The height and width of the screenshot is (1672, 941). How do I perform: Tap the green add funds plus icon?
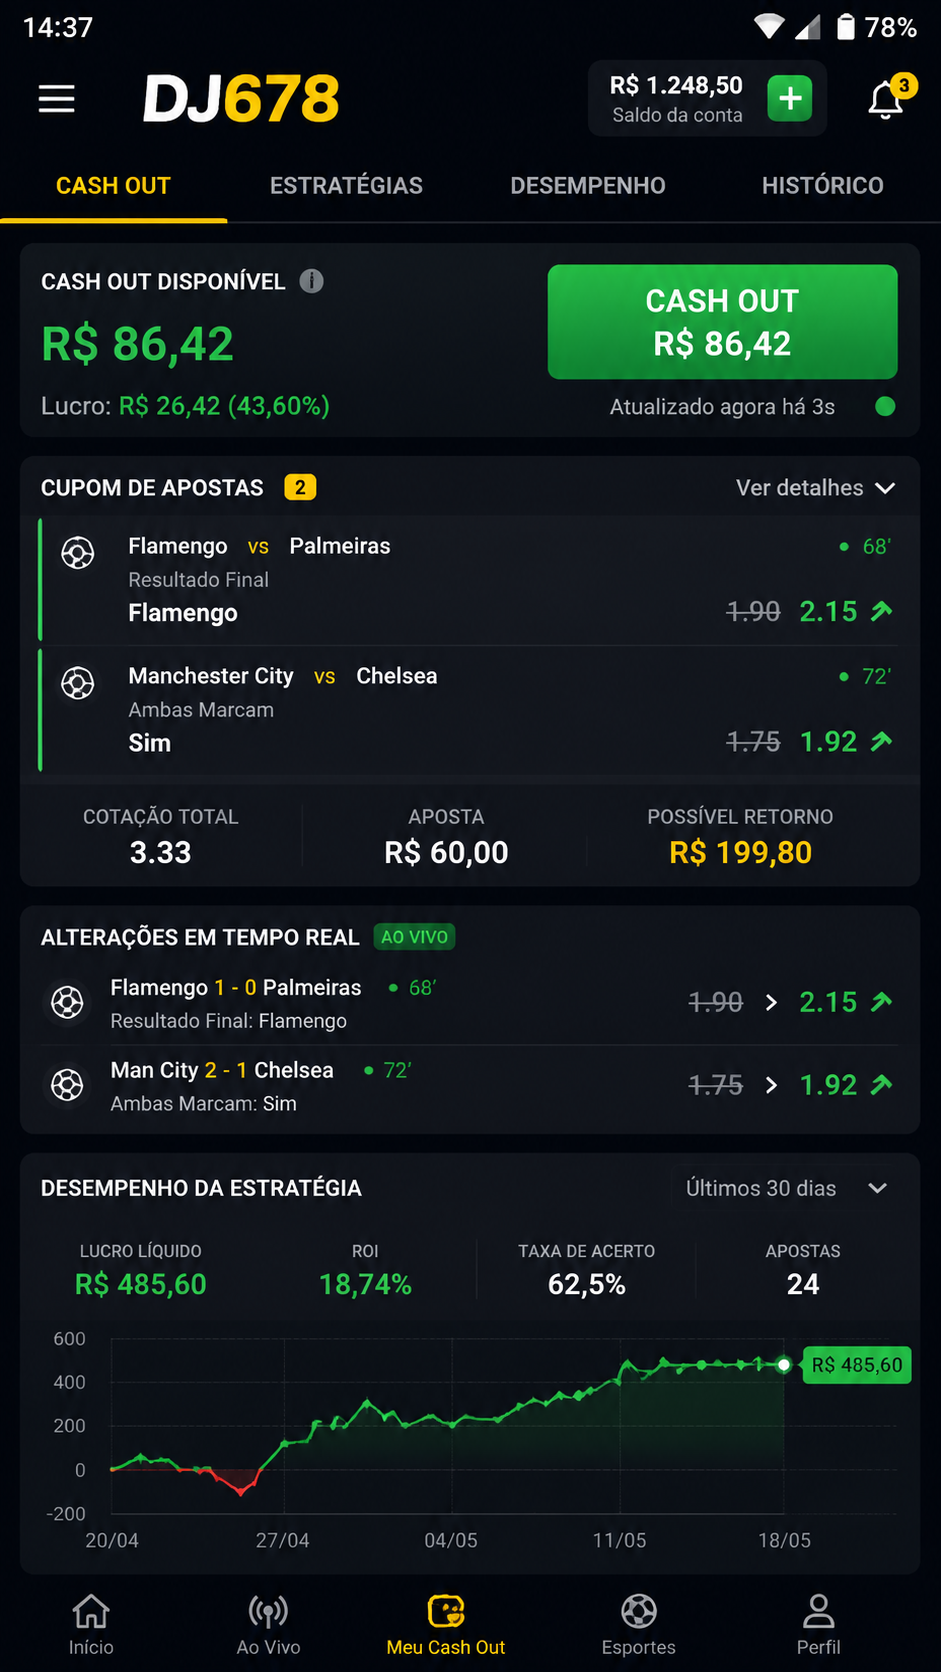(x=790, y=98)
